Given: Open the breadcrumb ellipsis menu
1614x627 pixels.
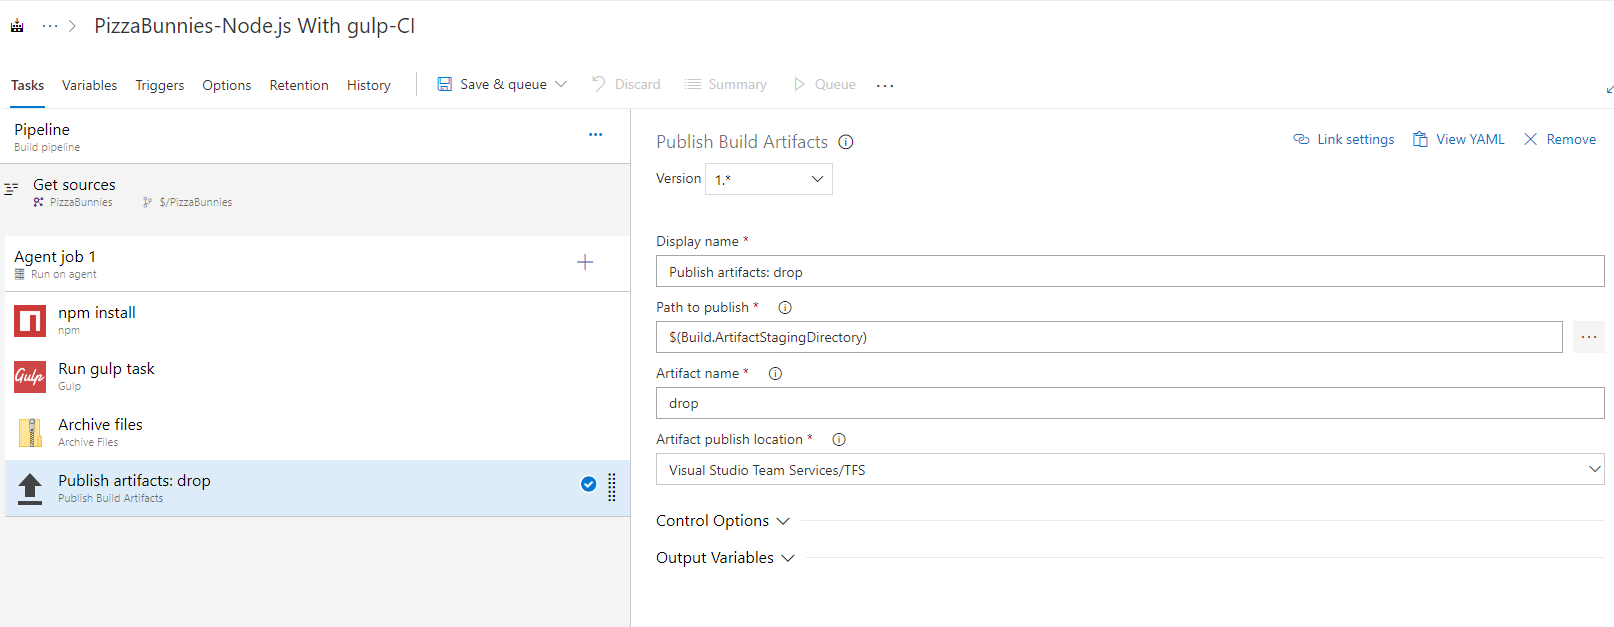Looking at the screenshot, I should point(50,26).
